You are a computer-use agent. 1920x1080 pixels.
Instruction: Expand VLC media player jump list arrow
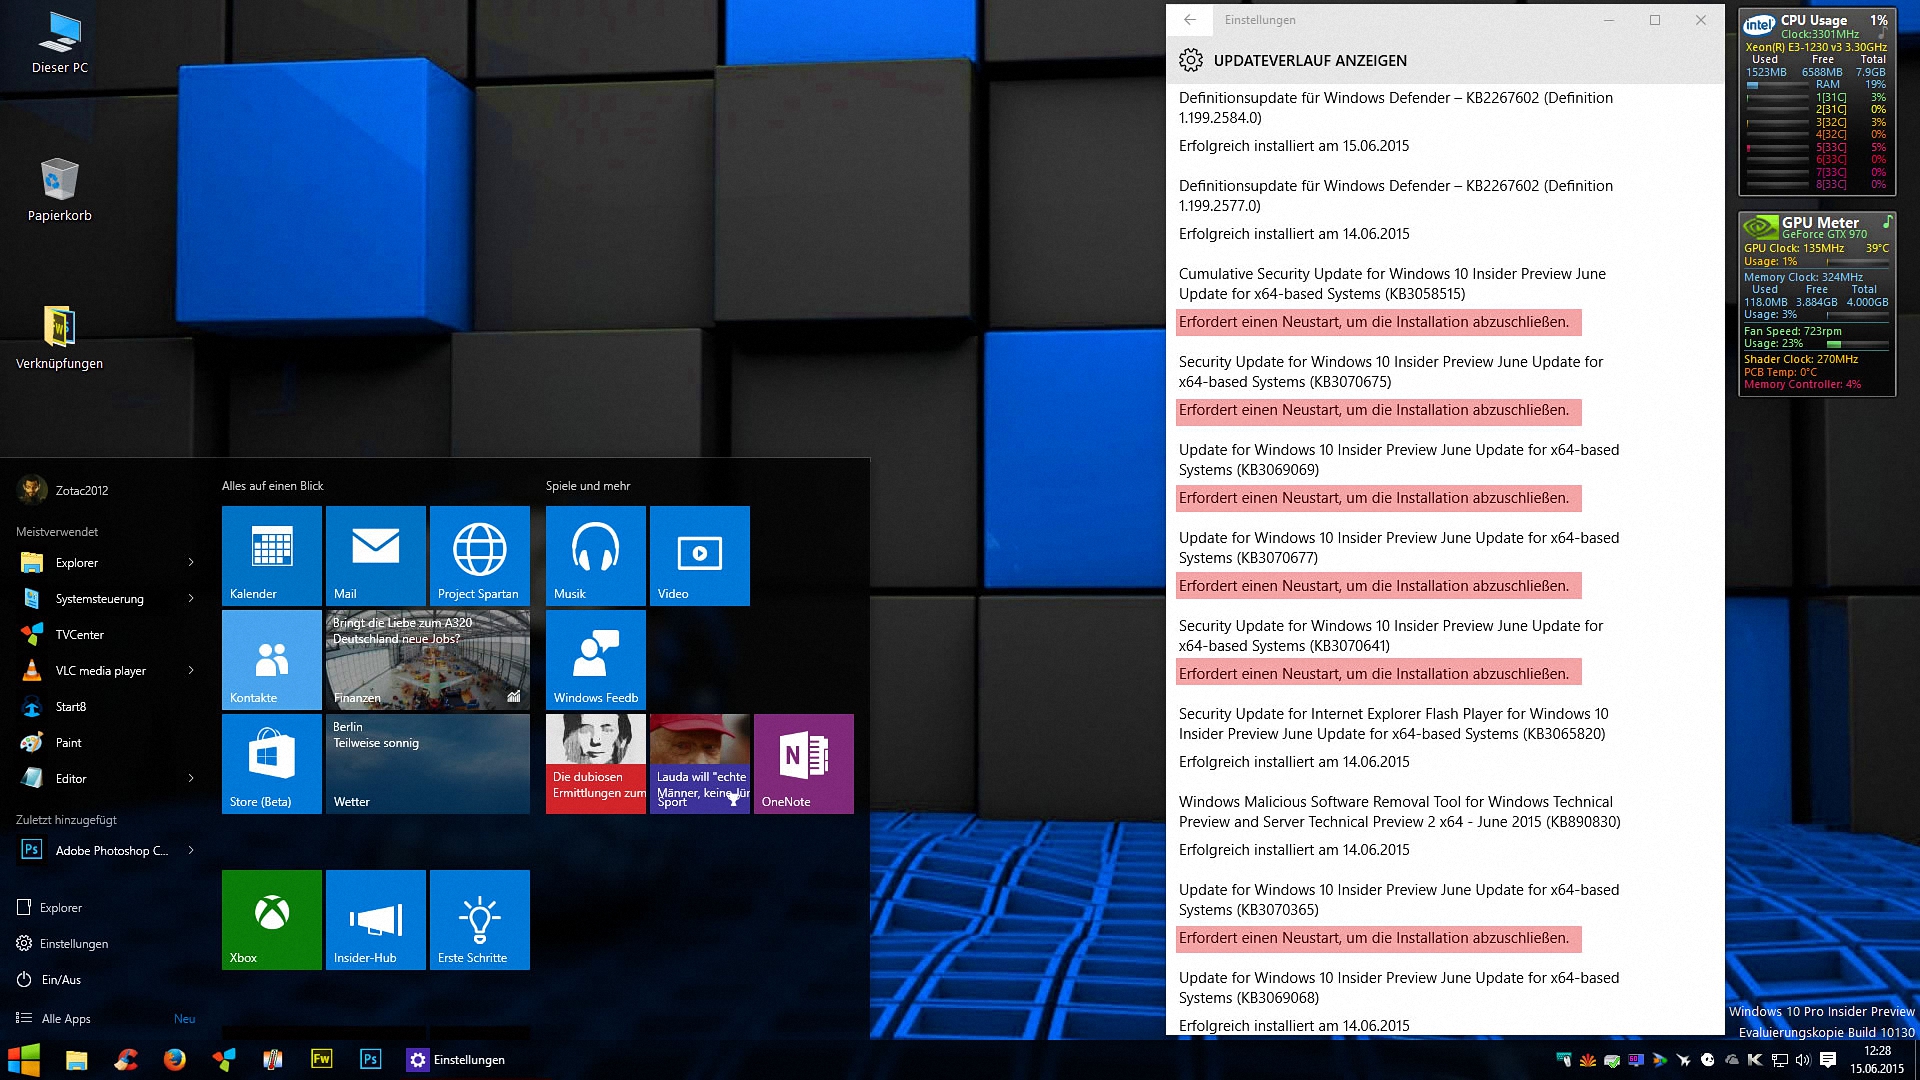coord(191,671)
